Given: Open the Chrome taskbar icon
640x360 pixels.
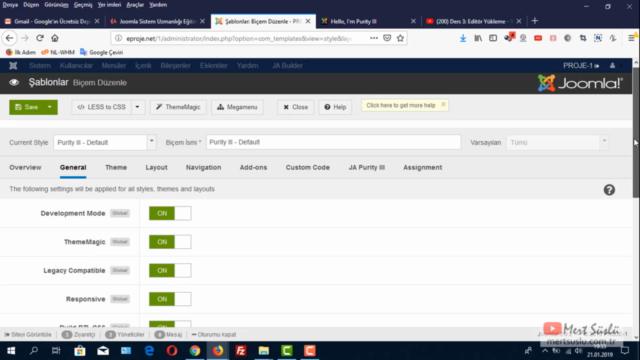Looking at the screenshot, I should [195, 351].
